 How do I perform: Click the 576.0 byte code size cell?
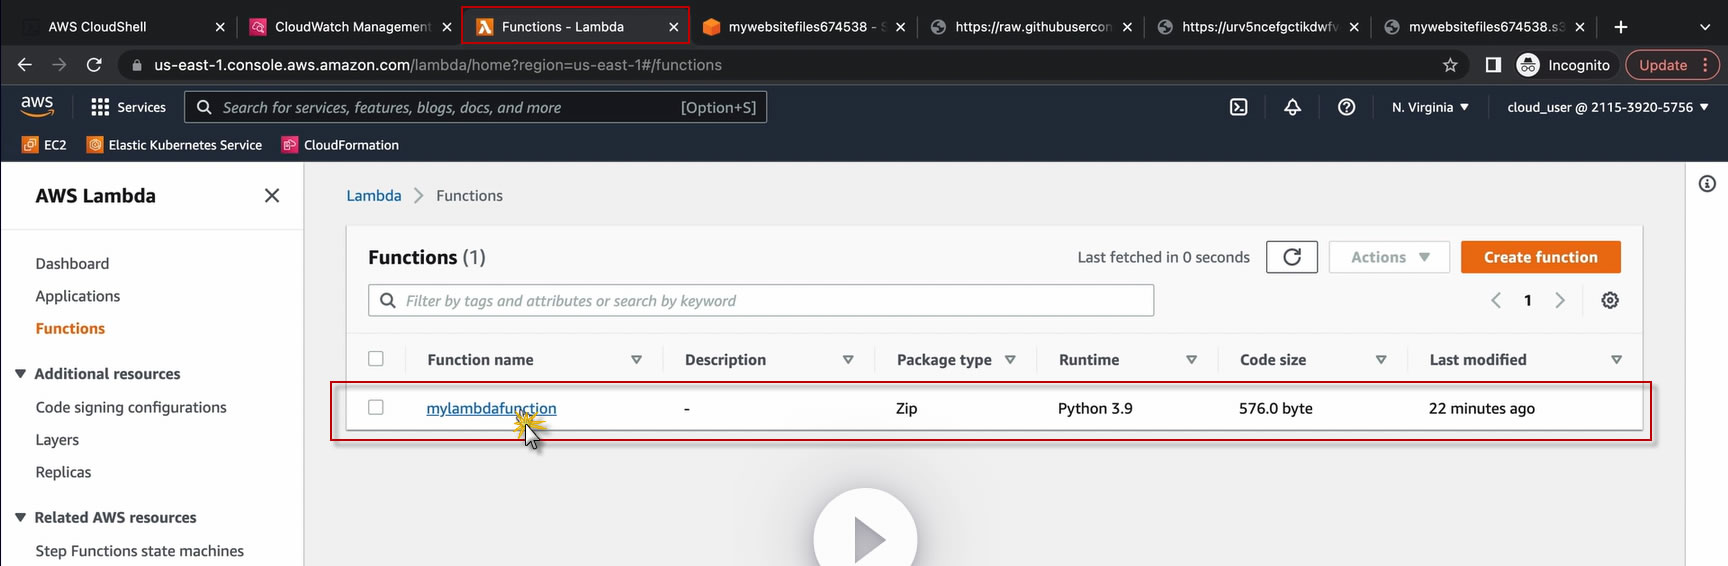tap(1276, 408)
